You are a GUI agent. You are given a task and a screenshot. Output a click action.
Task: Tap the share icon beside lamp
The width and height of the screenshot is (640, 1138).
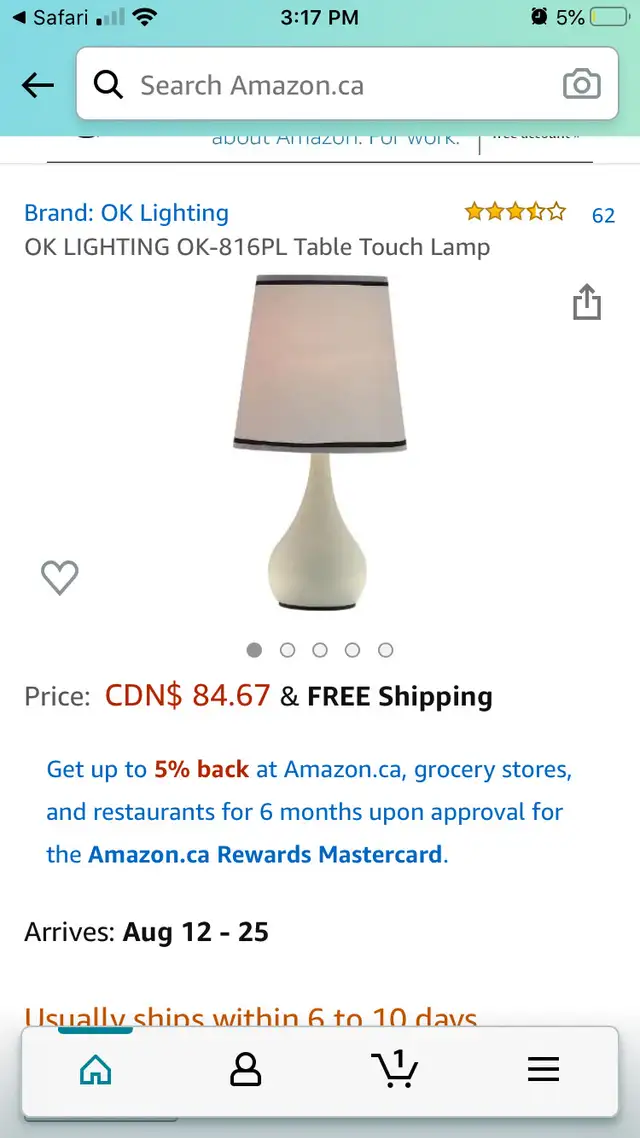coord(586,302)
